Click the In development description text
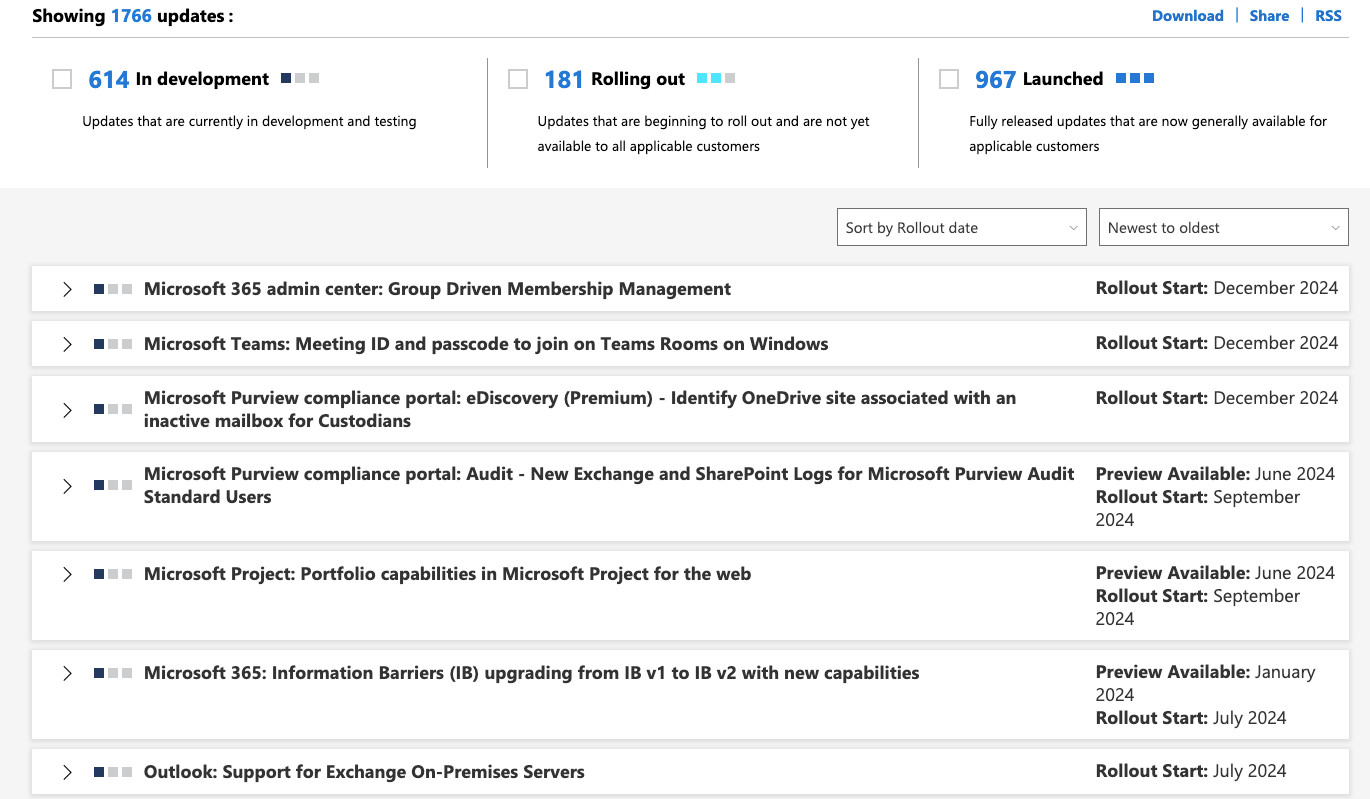1370x799 pixels. [249, 122]
